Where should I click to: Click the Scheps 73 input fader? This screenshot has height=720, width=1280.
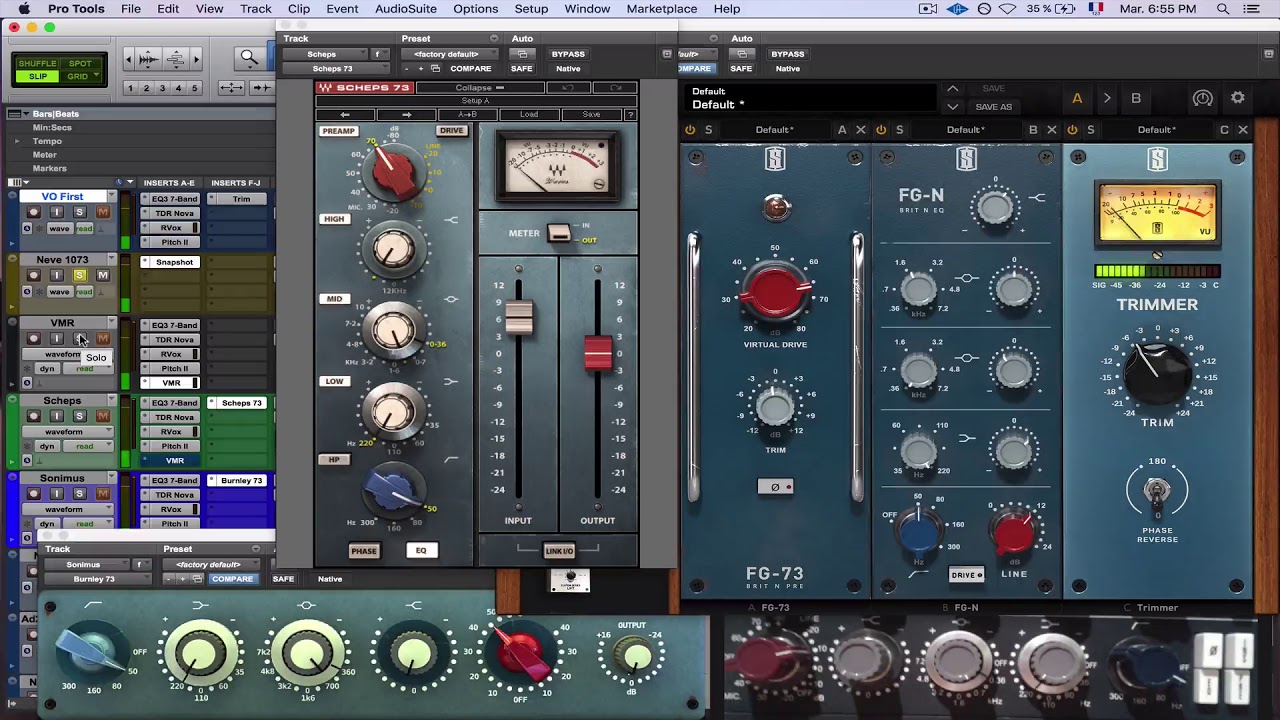(x=518, y=317)
